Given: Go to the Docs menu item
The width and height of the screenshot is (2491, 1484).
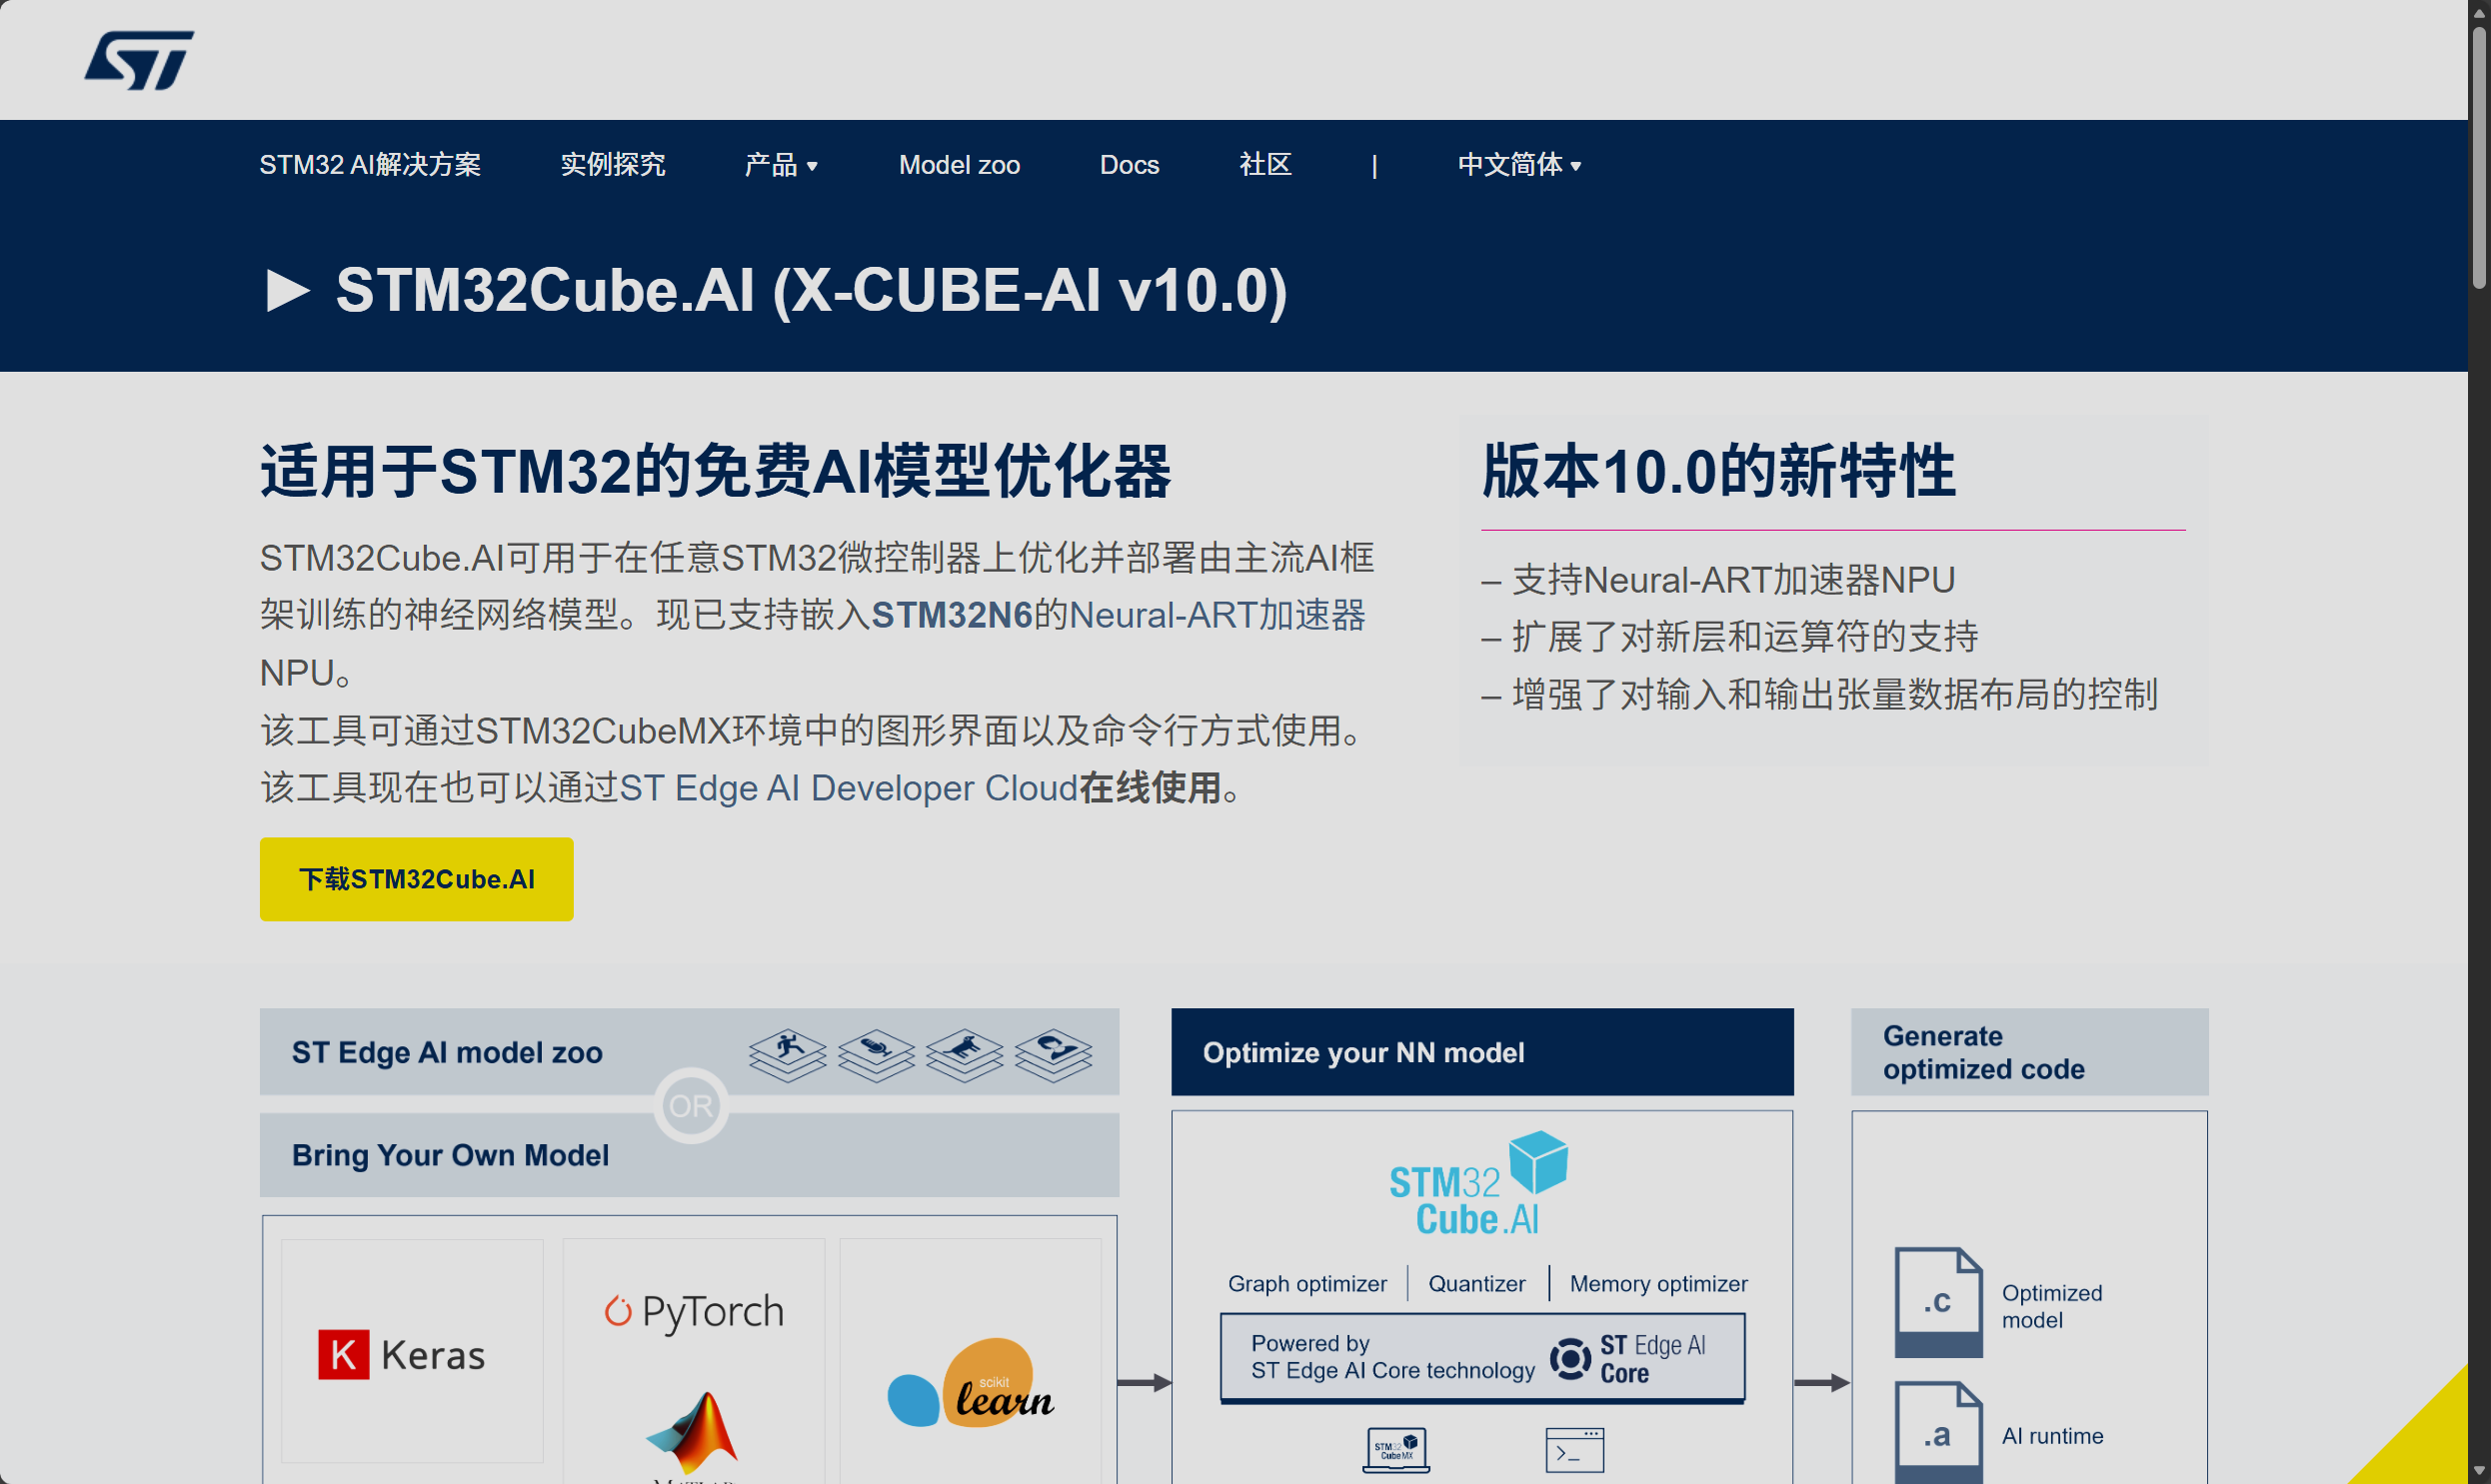Looking at the screenshot, I should click(1129, 165).
